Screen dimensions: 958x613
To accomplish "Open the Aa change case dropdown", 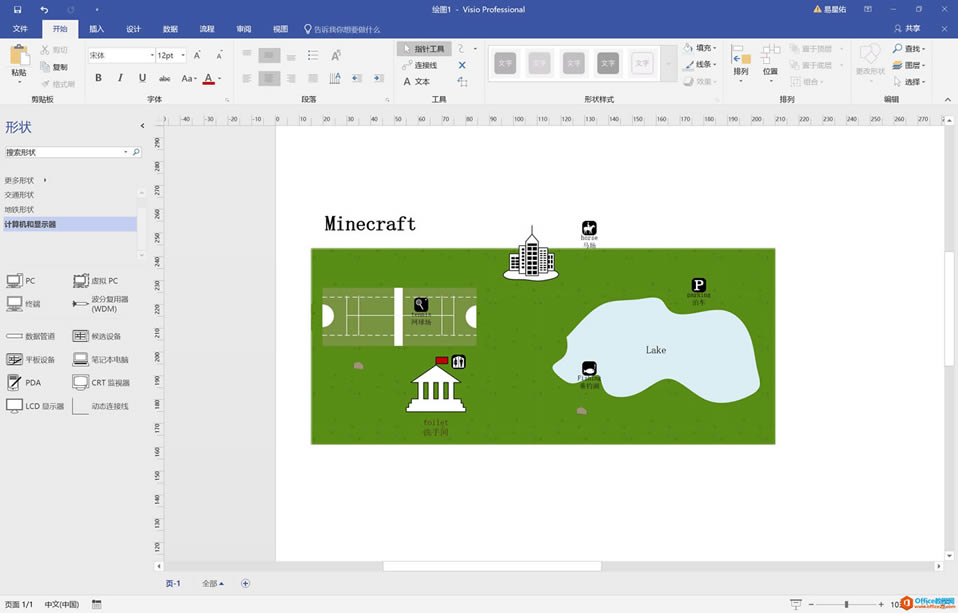I will click(188, 78).
